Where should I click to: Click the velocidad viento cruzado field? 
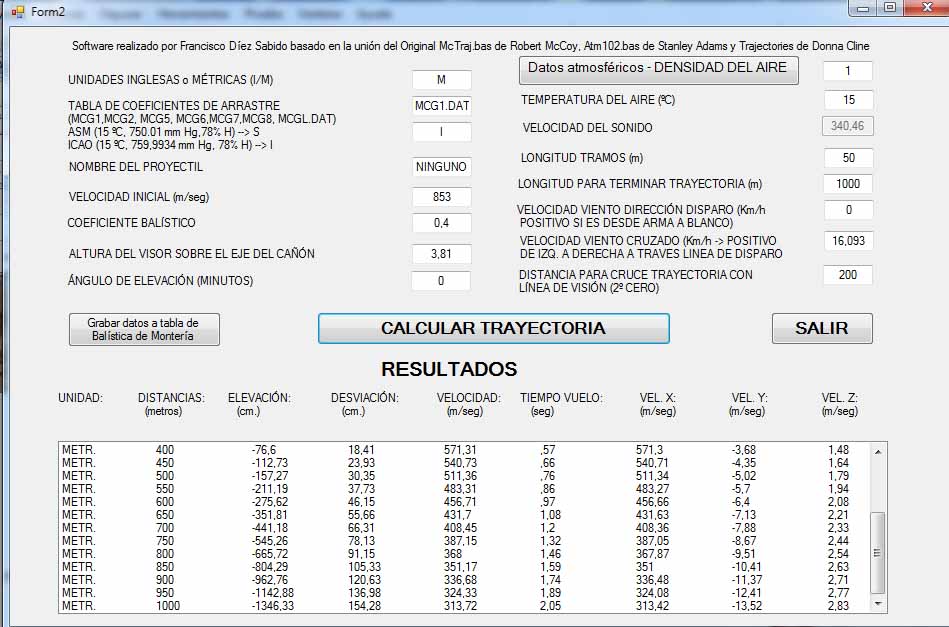pos(848,241)
